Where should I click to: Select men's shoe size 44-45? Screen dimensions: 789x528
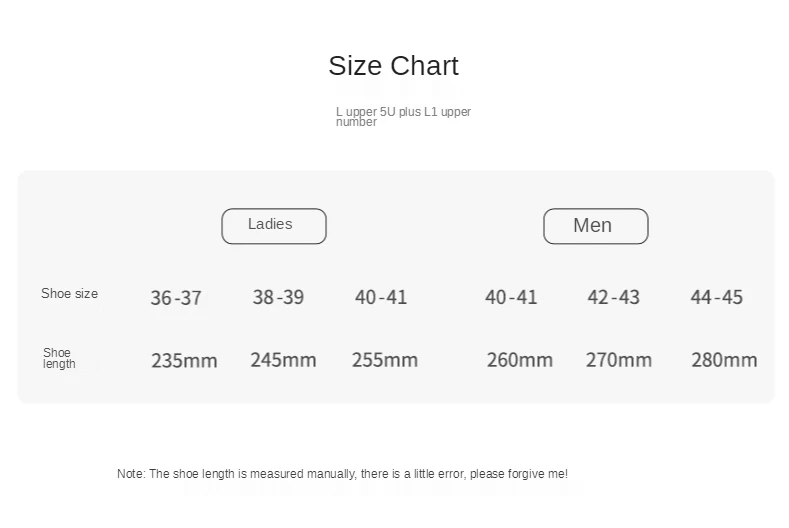tap(717, 297)
